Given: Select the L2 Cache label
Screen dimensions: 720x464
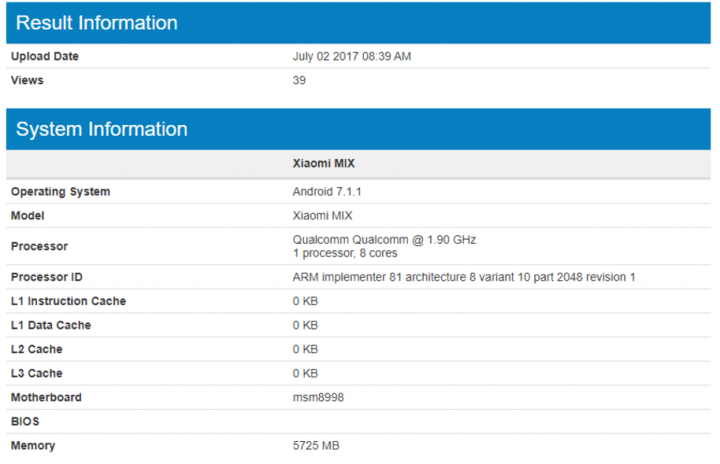Looking at the screenshot, I should [x=37, y=349].
